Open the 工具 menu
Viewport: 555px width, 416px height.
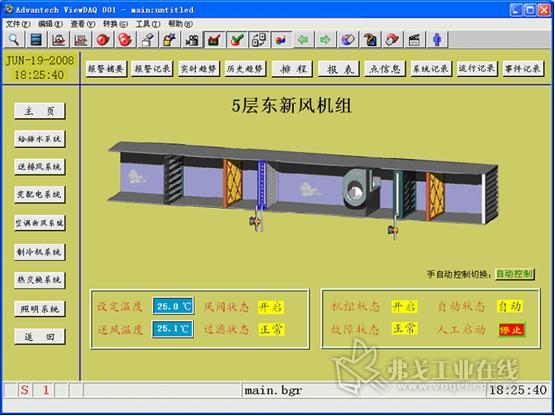tap(148, 24)
